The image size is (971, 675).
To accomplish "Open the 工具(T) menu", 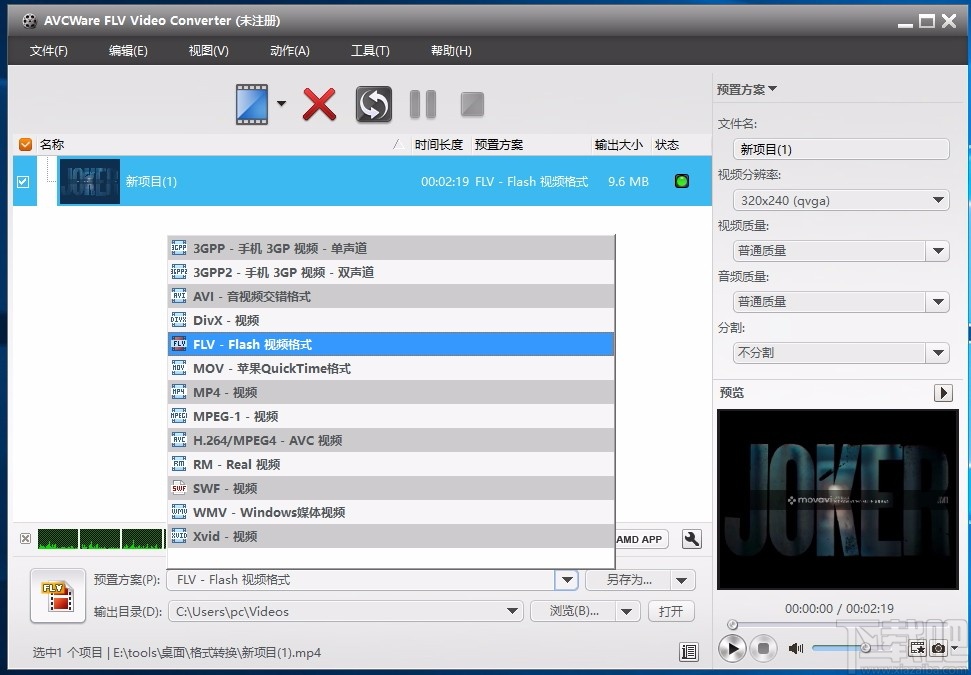I will click(370, 50).
